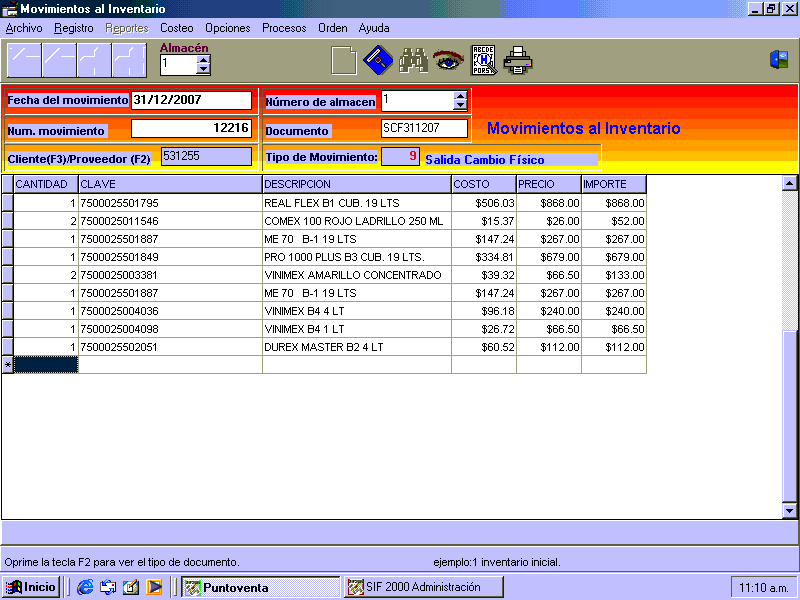Go to last record navigation button
Image resolution: width=800 pixels, height=600 pixels.
pyautogui.click(x=129, y=61)
